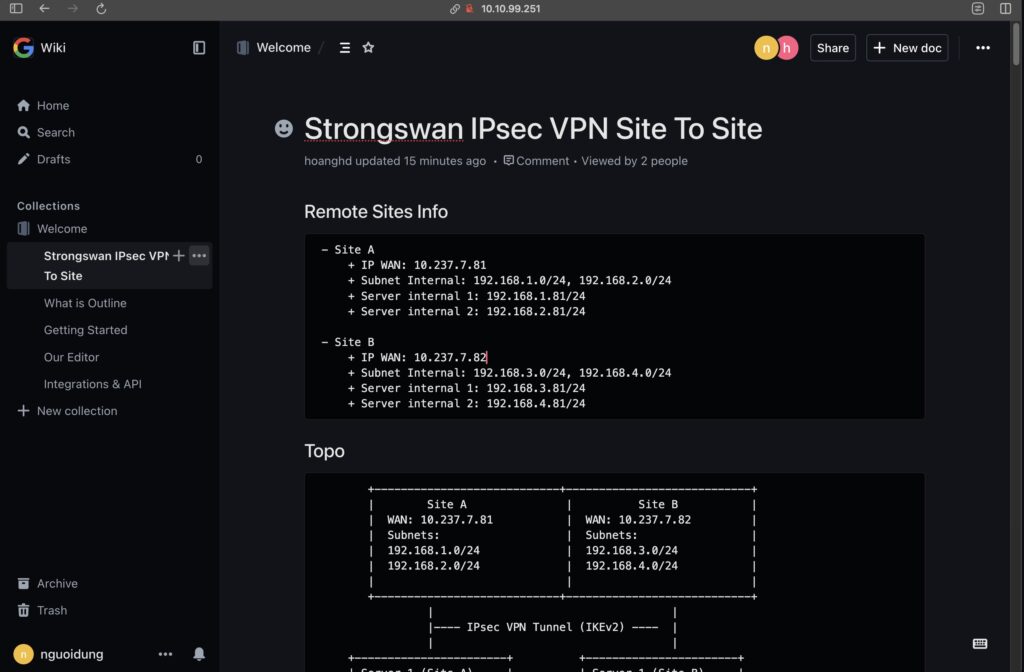Open the document options three-dot menu
The height and width of the screenshot is (672, 1024).
[x=983, y=48]
